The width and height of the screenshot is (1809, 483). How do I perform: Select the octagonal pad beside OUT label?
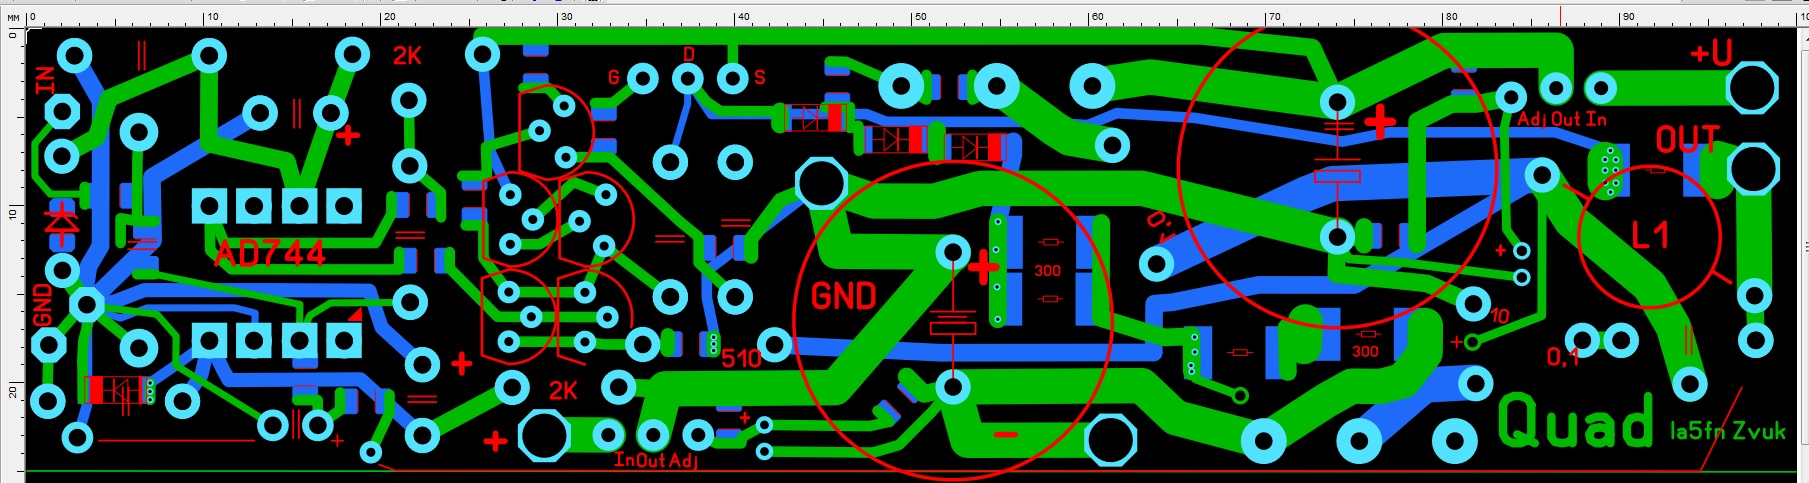click(x=1753, y=169)
